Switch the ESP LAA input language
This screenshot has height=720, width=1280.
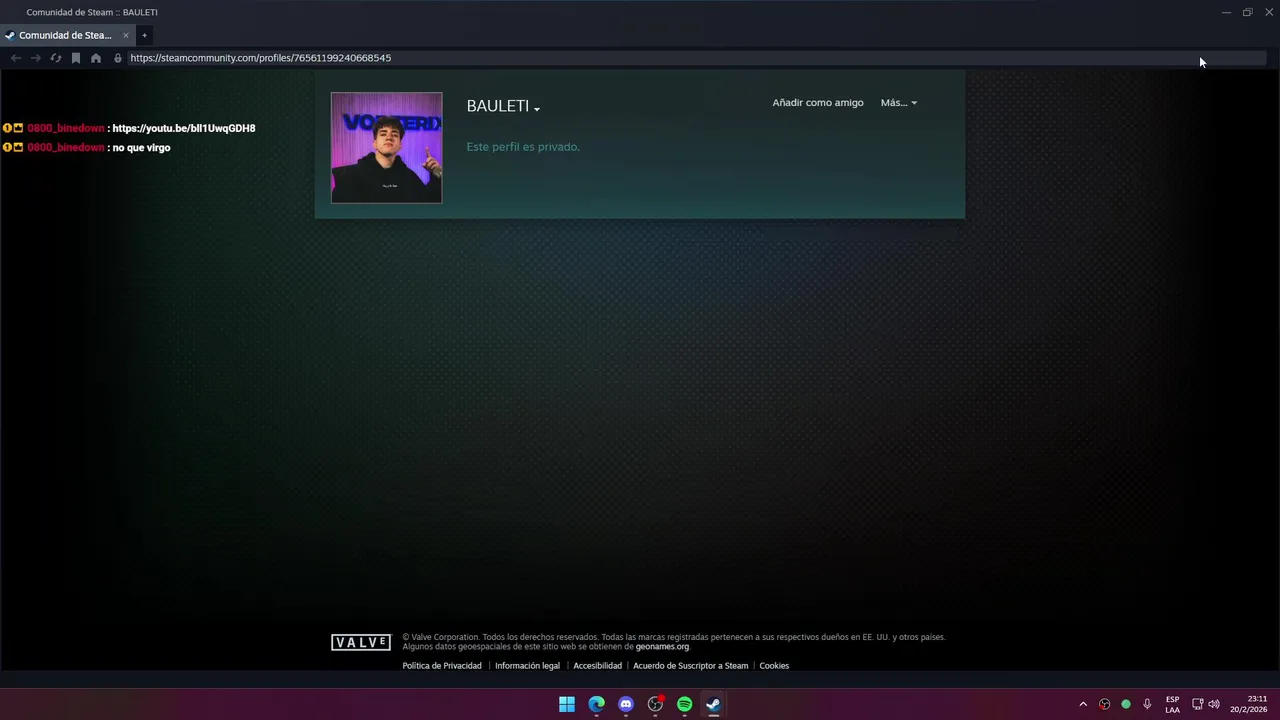coord(1172,704)
